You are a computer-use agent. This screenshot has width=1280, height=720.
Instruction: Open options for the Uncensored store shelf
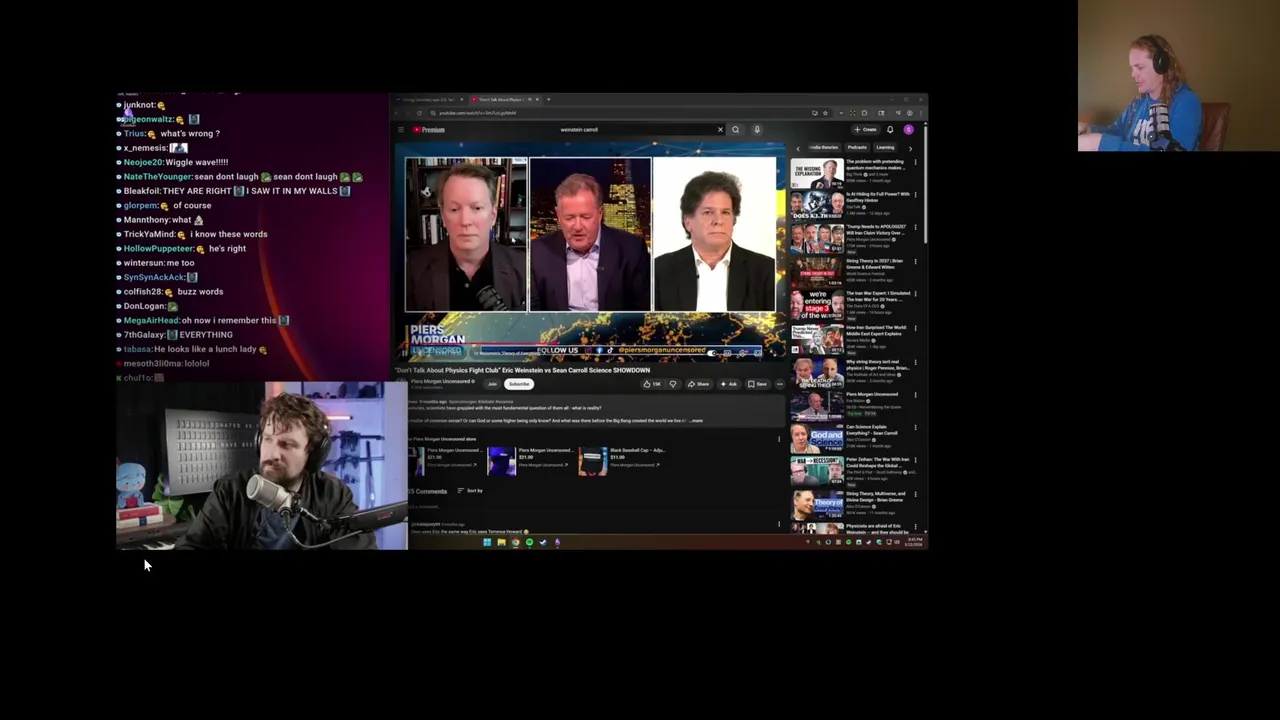click(779, 439)
